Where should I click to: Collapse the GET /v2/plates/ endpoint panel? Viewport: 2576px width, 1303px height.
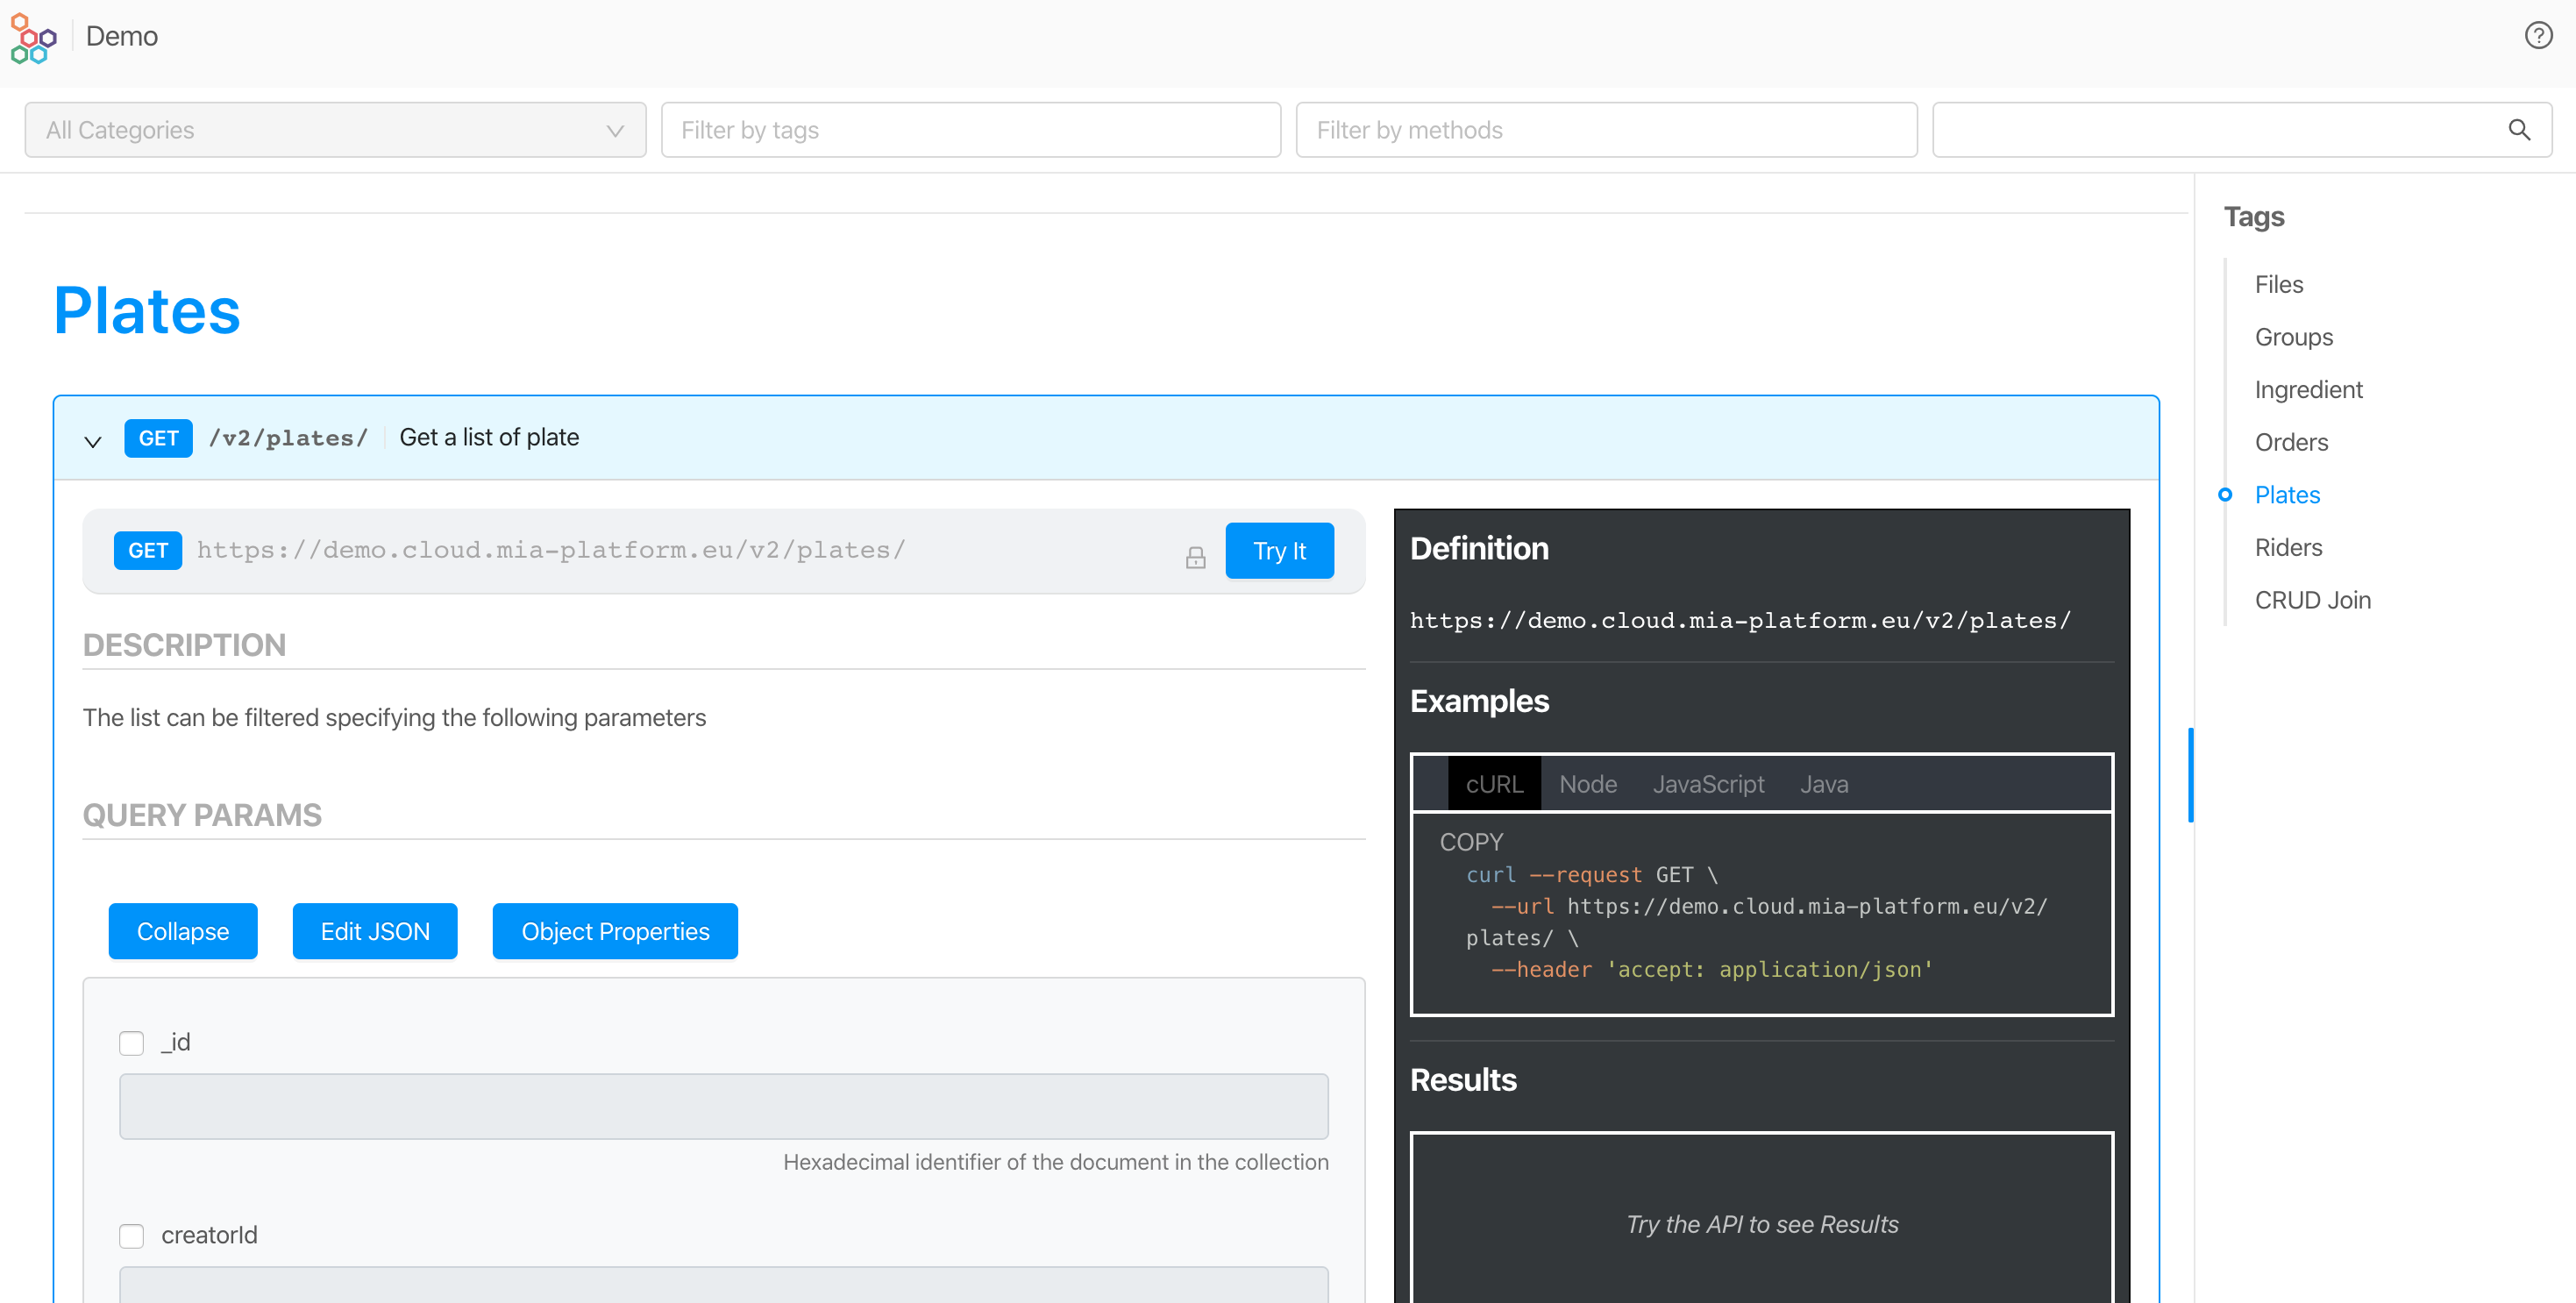[x=92, y=441]
